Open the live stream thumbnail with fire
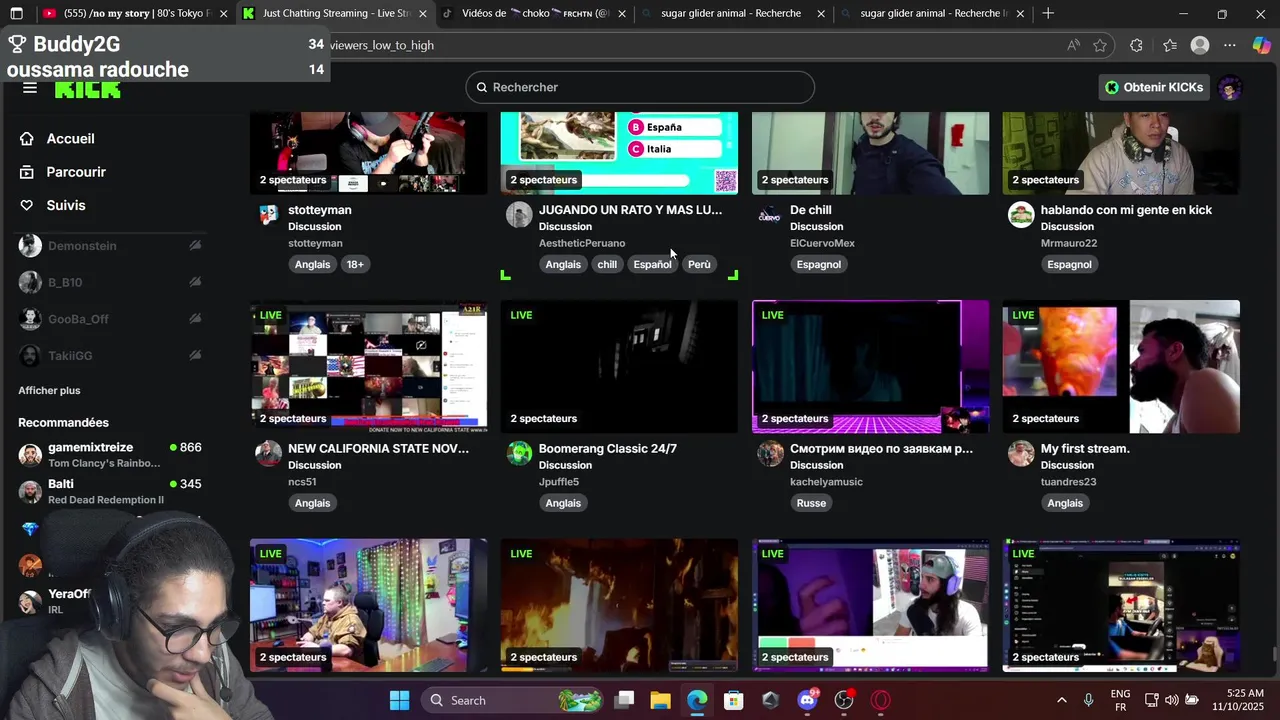Image resolution: width=1280 pixels, height=720 pixels. 619,606
